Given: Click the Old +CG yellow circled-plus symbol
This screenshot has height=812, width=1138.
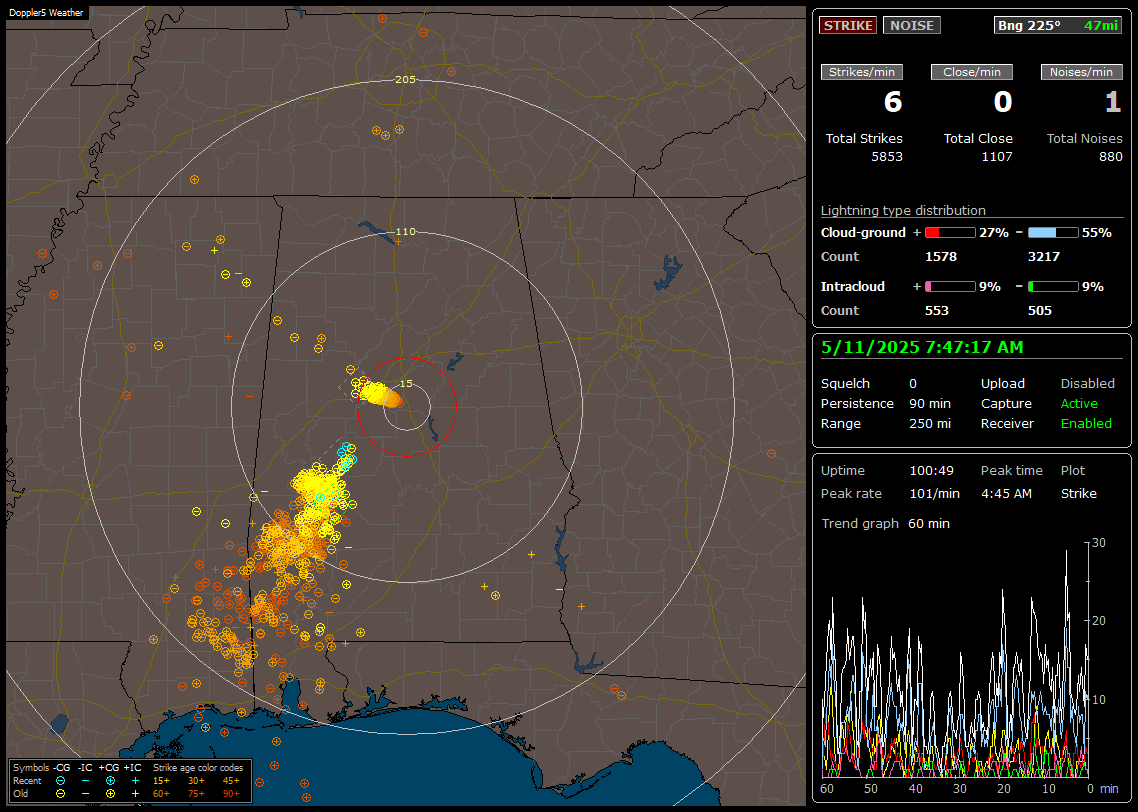Looking at the screenshot, I should pos(110,794).
